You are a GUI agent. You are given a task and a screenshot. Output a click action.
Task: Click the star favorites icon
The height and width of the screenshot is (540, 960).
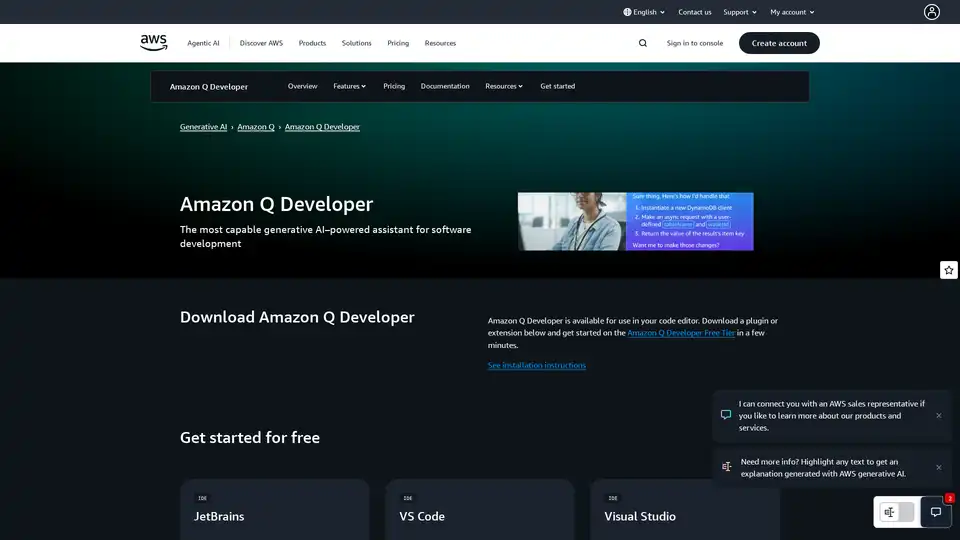948,270
